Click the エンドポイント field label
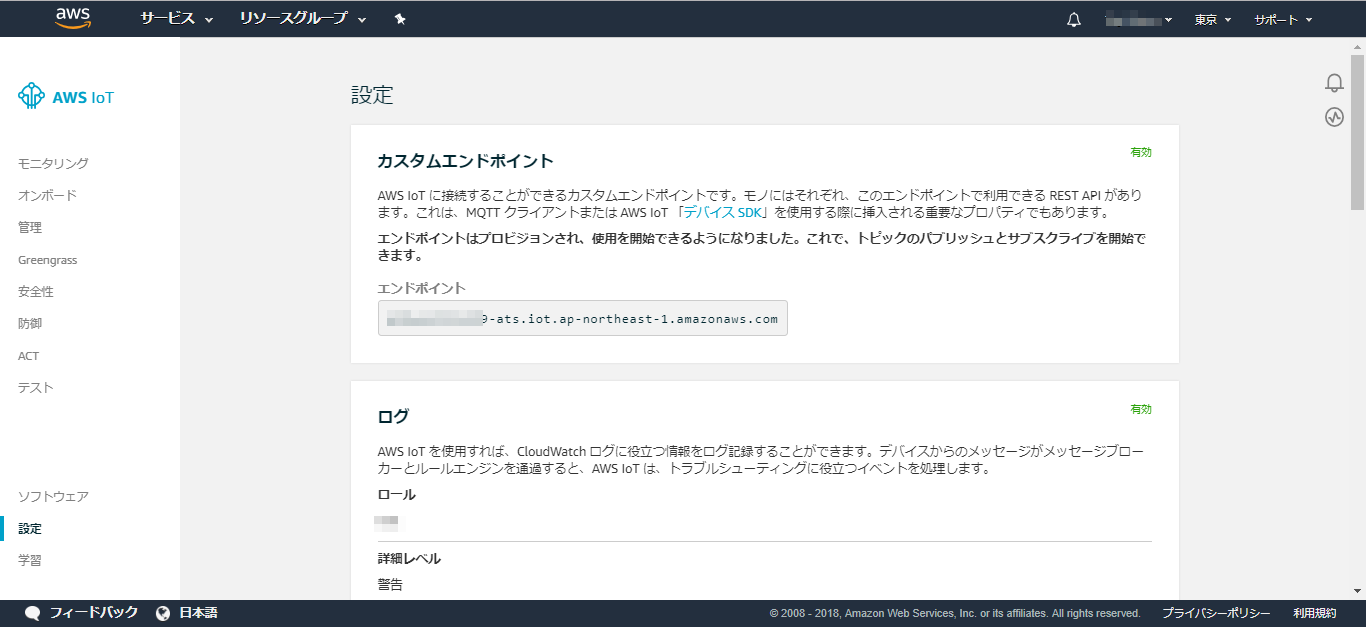Viewport: 1366px width, 627px height. click(422, 288)
